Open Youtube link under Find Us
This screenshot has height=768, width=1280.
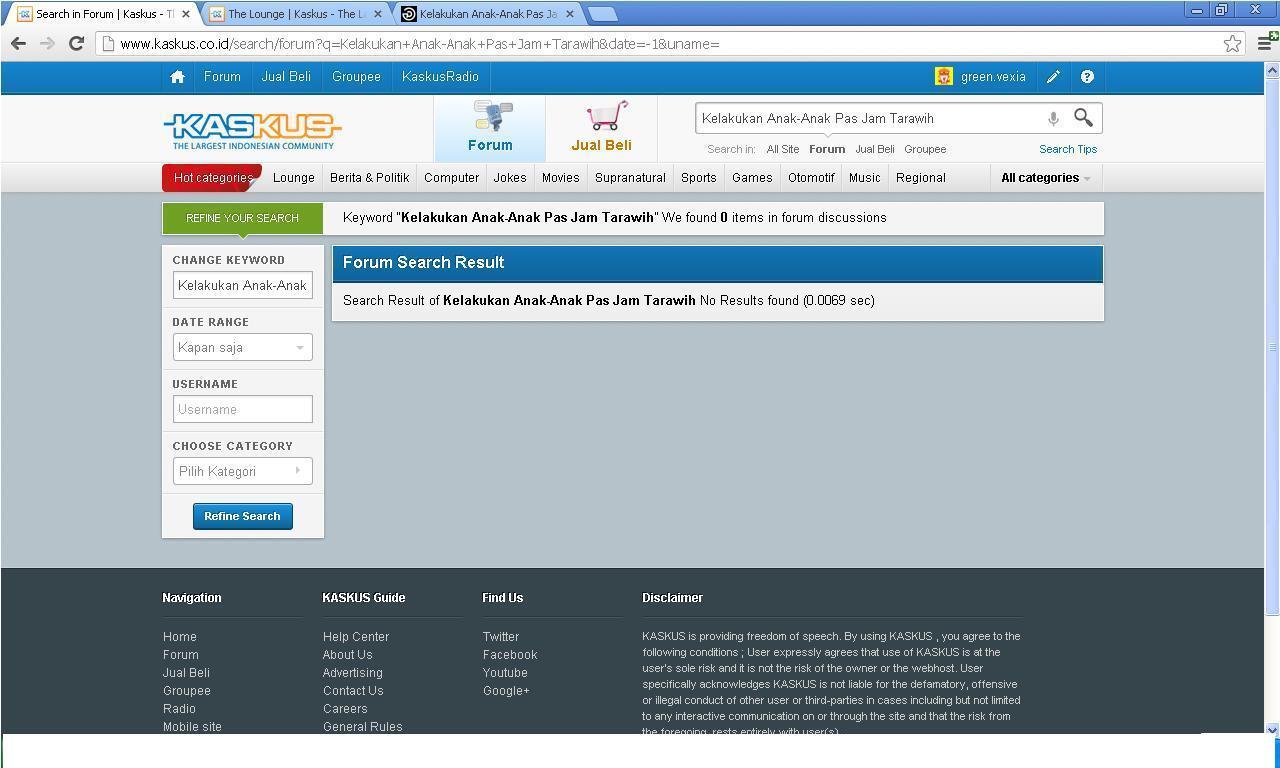(505, 673)
